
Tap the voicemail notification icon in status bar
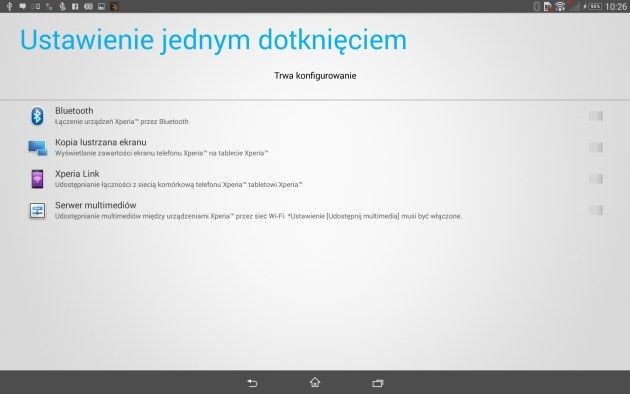pos(36,6)
